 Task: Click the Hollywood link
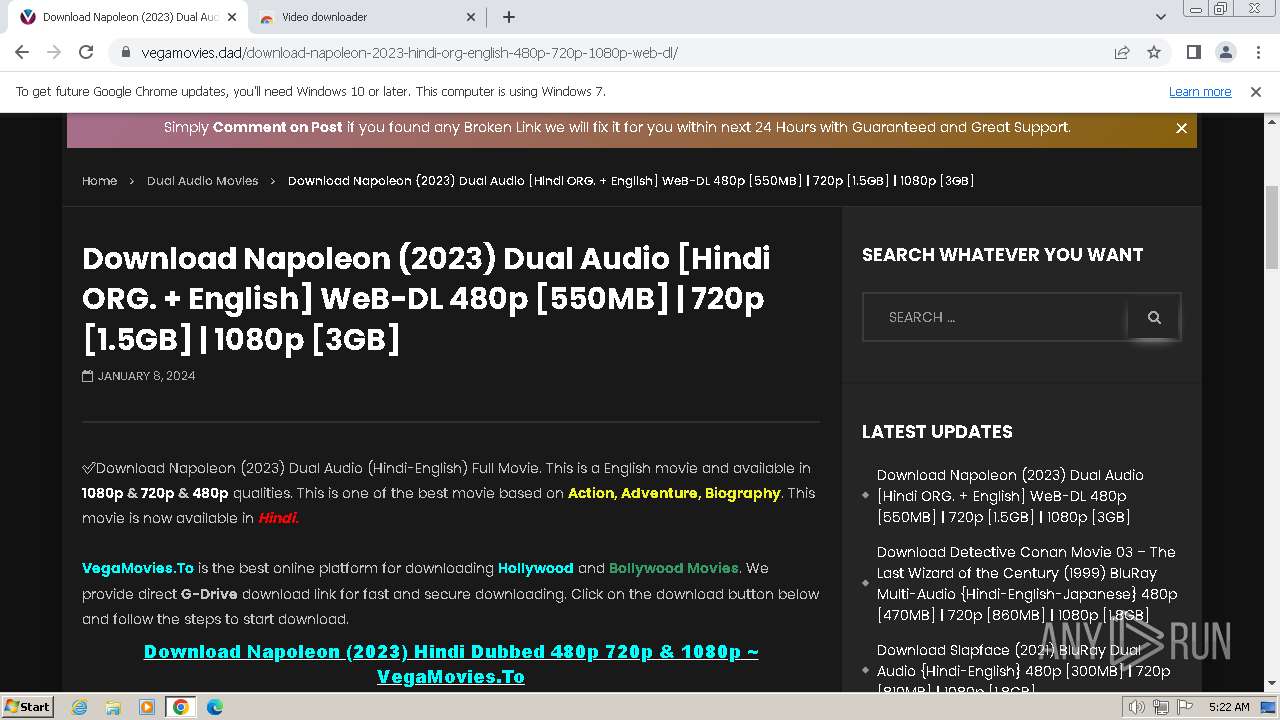tap(536, 568)
